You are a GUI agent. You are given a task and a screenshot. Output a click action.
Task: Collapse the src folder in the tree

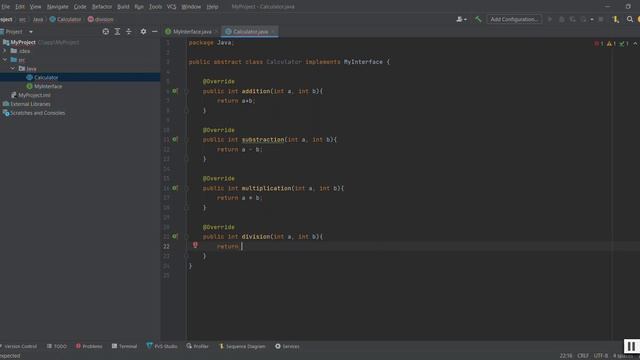(x=5, y=60)
